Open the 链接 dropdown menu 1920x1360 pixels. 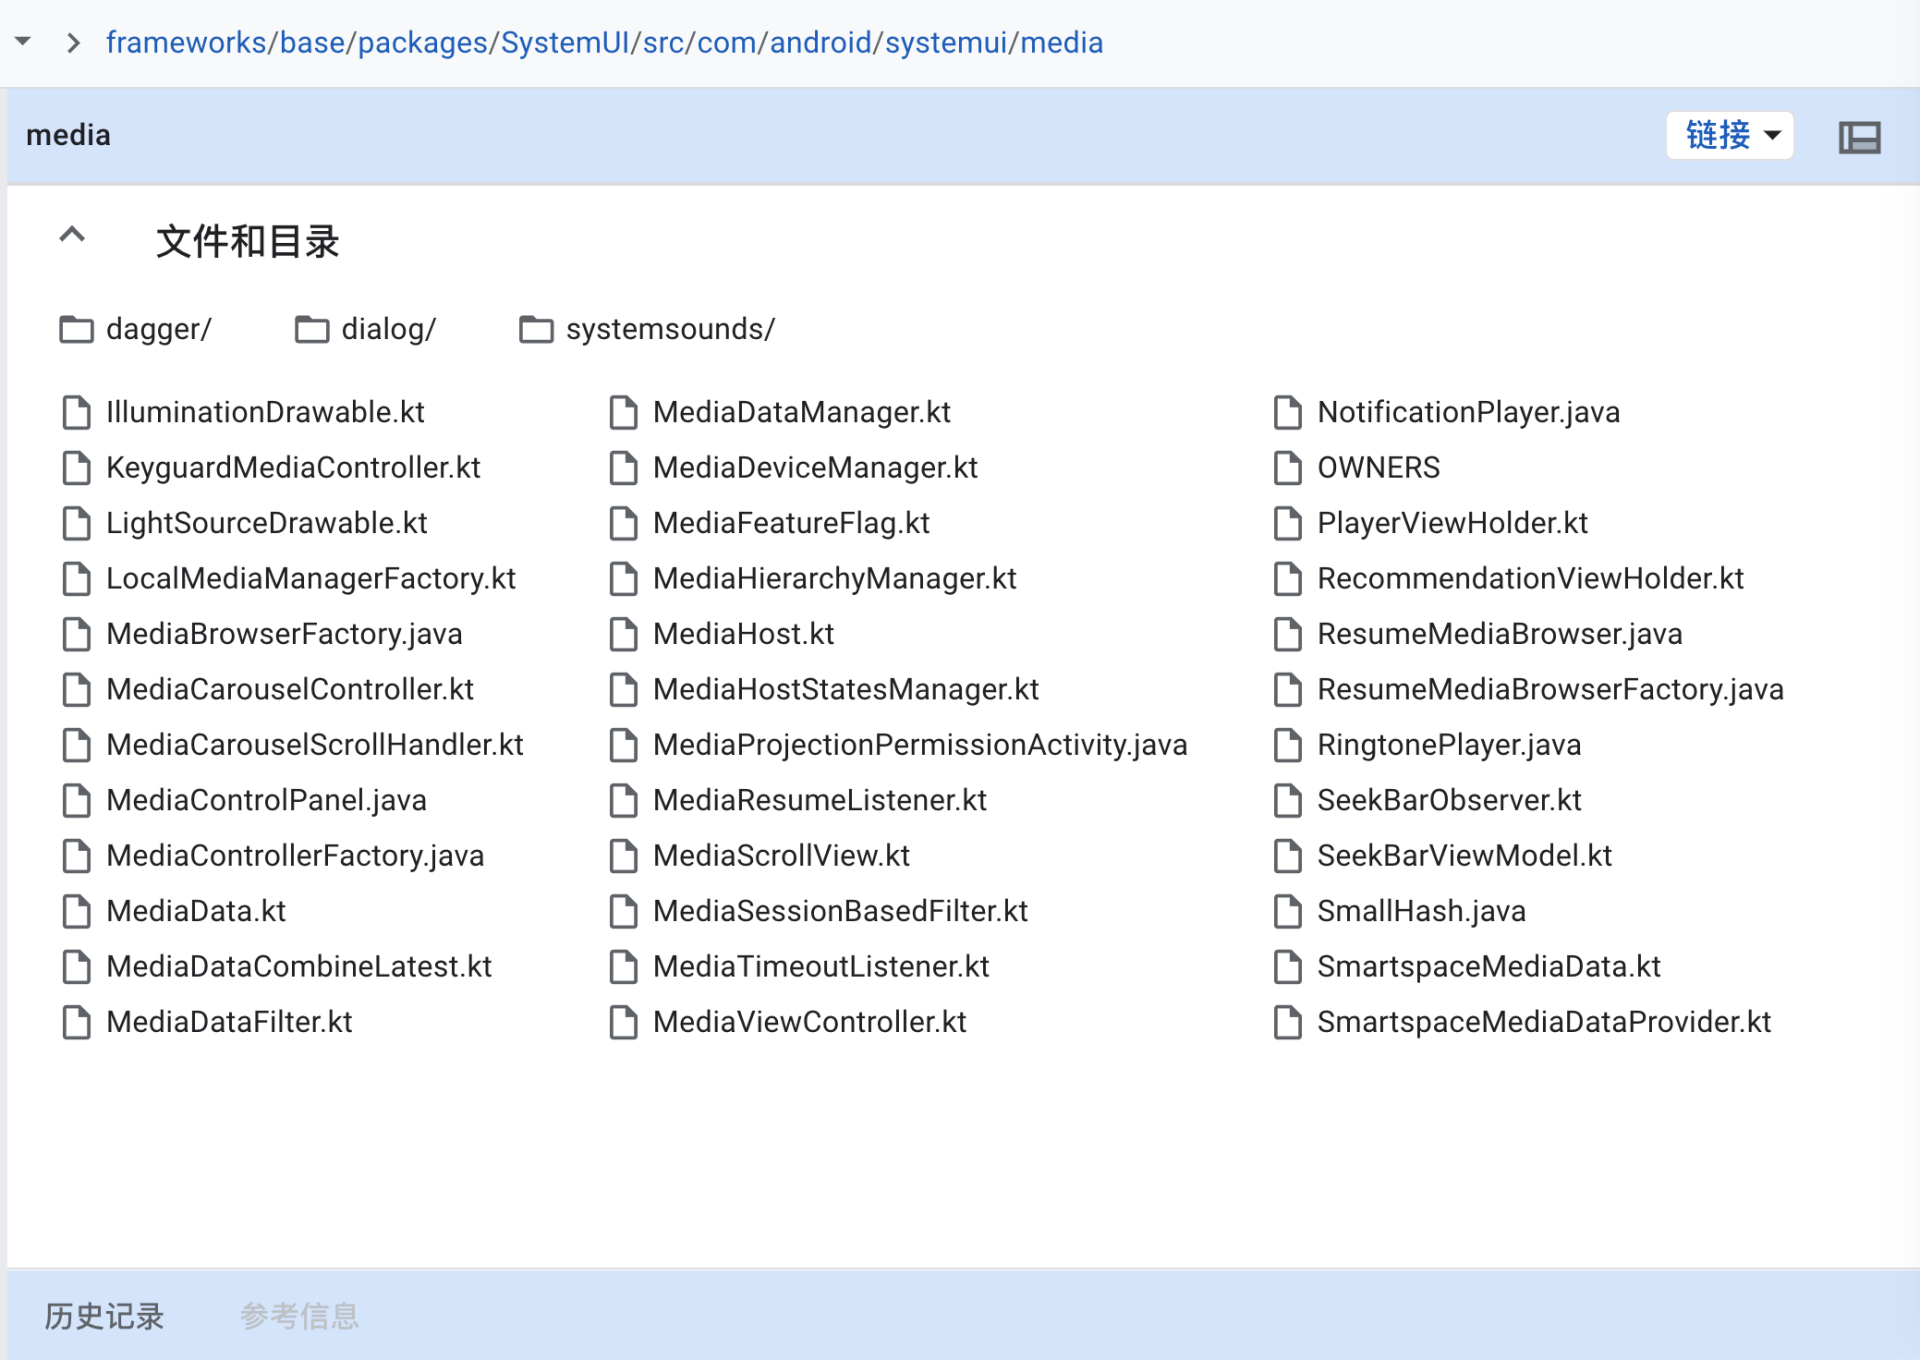(x=1730, y=135)
